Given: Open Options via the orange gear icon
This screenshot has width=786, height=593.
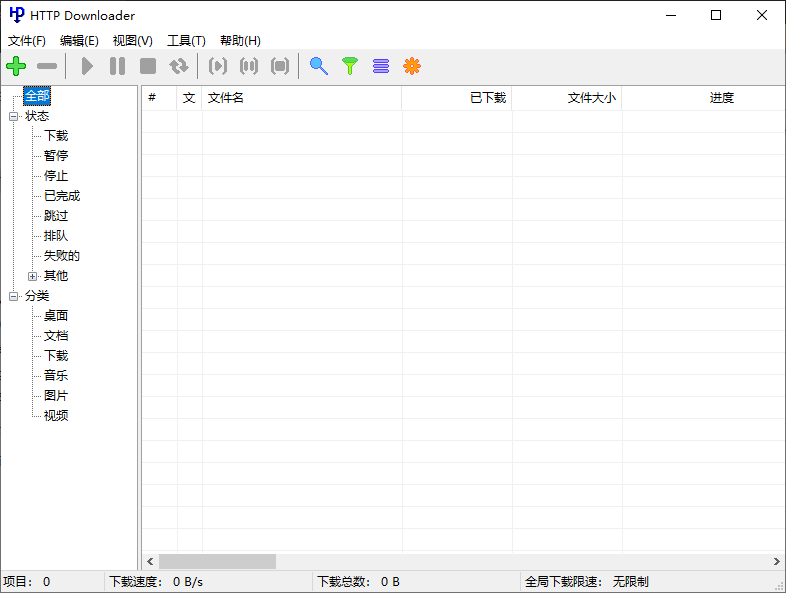Looking at the screenshot, I should (411, 66).
